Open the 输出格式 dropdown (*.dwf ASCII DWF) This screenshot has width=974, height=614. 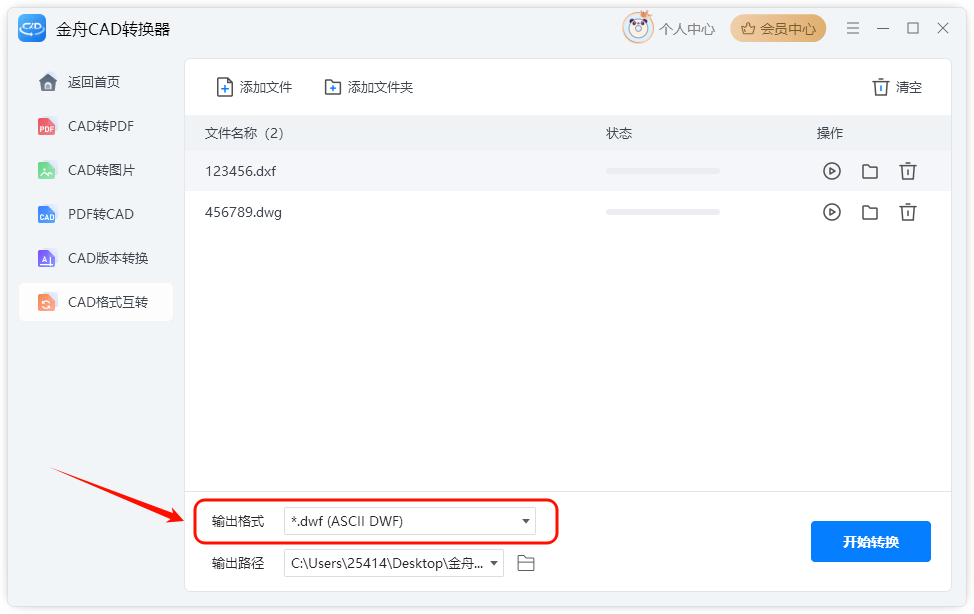pyautogui.click(x=410, y=521)
